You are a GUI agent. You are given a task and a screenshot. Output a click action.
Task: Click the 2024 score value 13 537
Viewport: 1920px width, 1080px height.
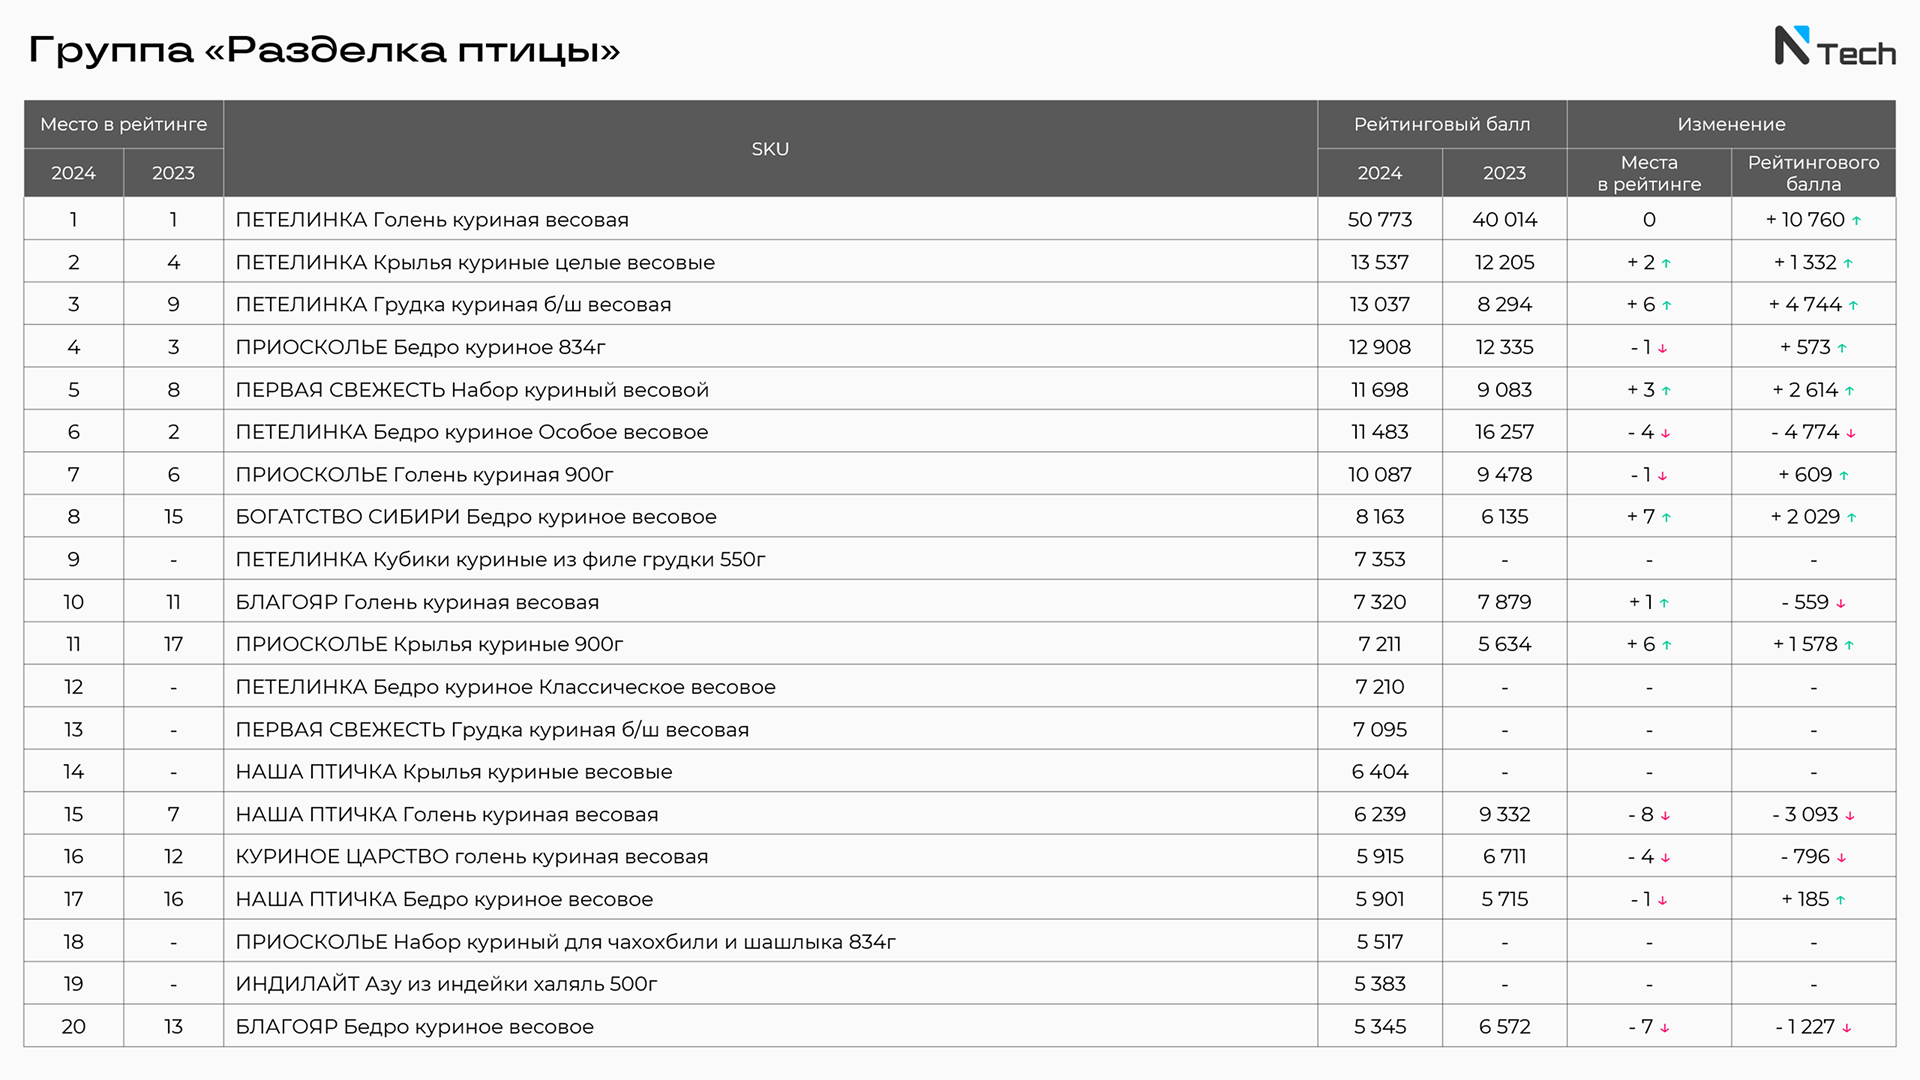[x=1380, y=262]
